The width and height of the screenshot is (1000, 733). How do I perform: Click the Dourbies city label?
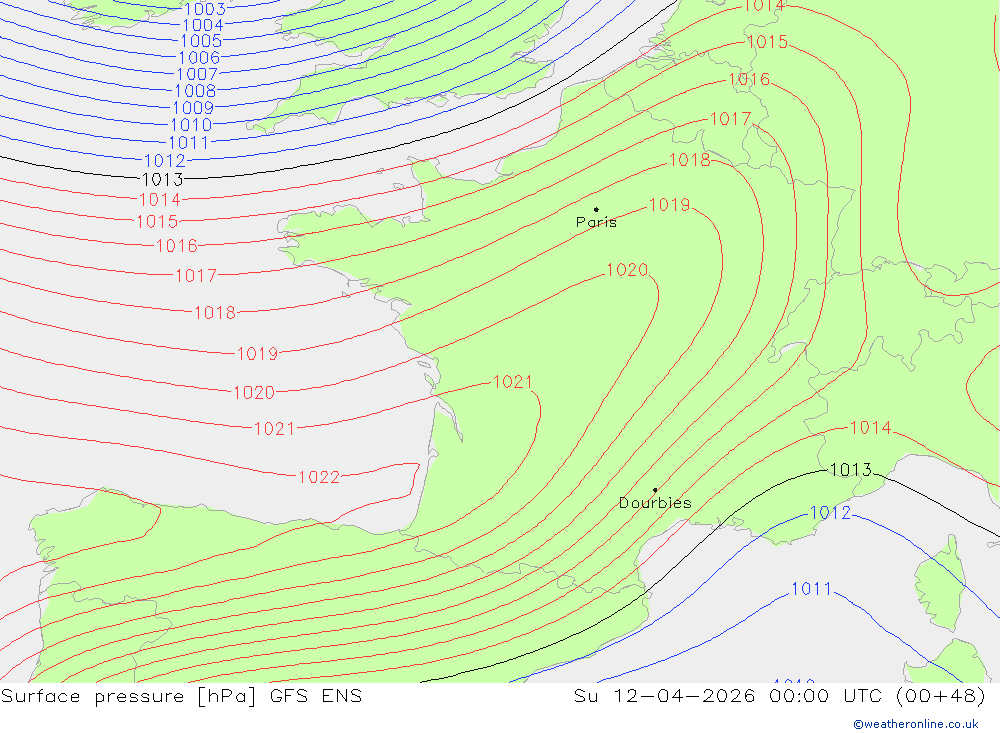tap(655, 503)
